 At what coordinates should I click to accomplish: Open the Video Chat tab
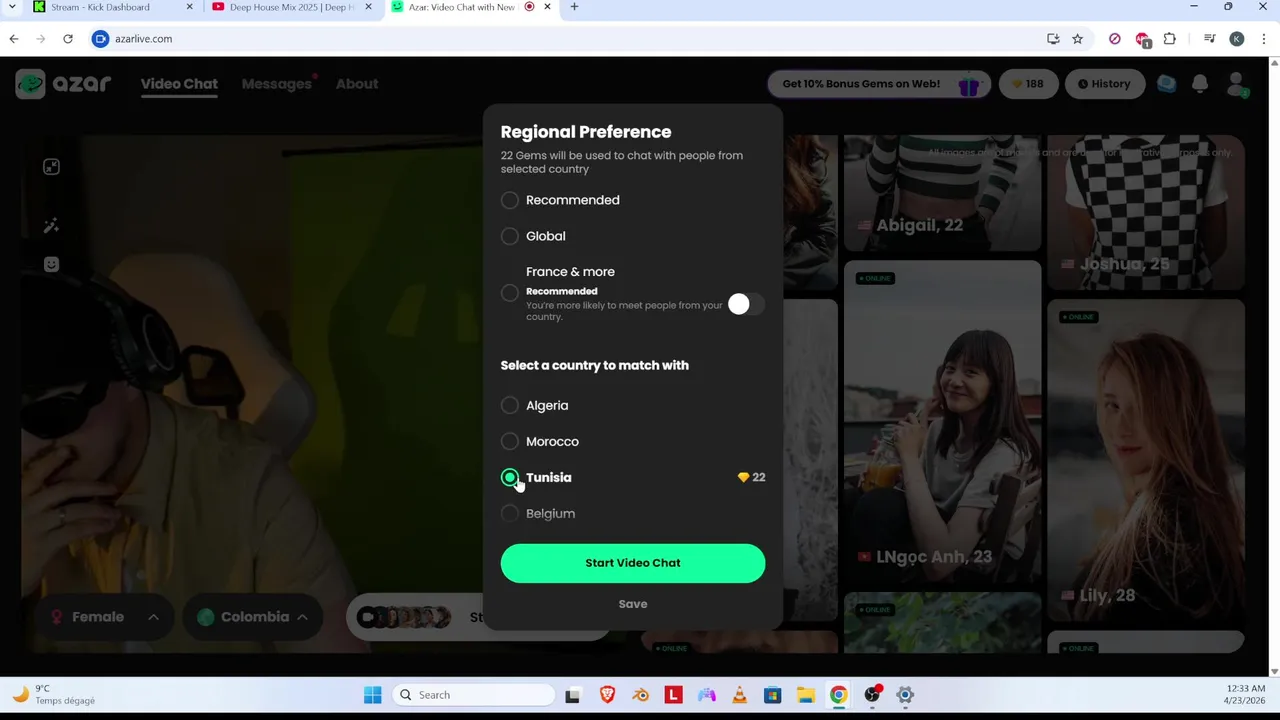pos(179,84)
